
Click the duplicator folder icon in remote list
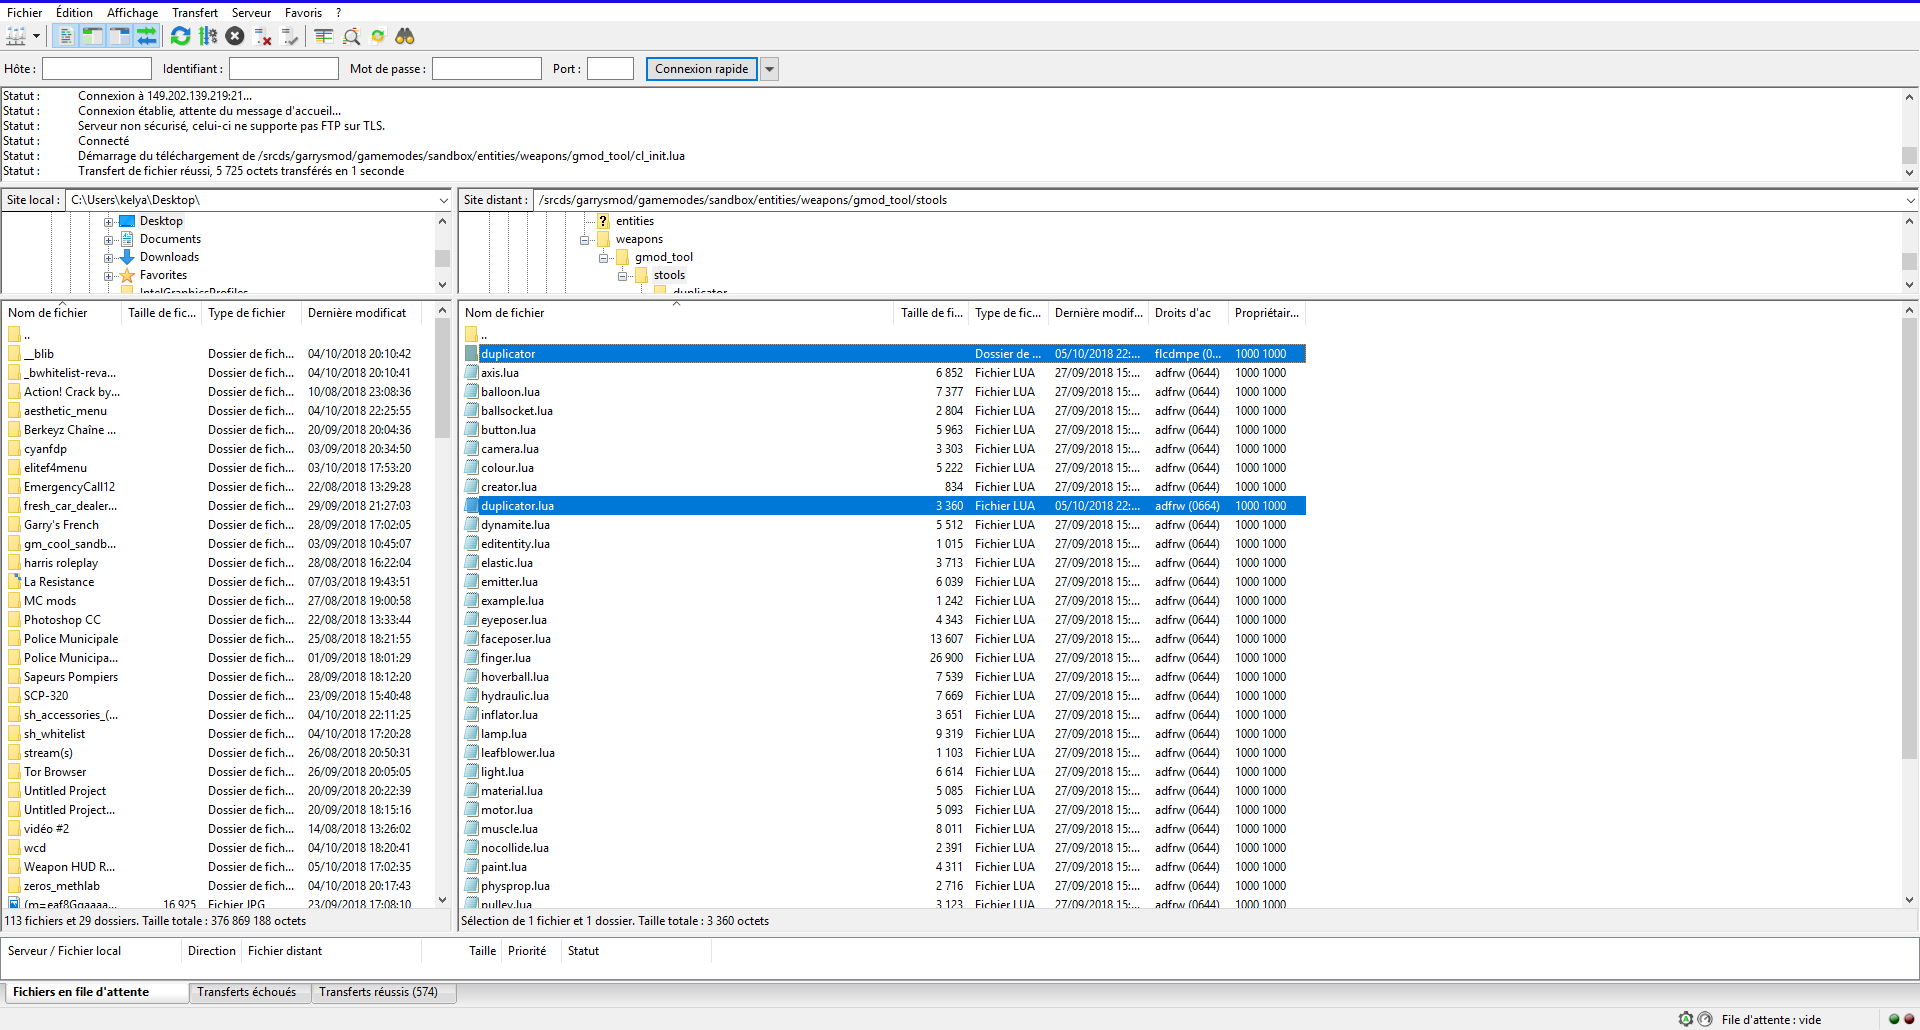pyautogui.click(x=471, y=354)
